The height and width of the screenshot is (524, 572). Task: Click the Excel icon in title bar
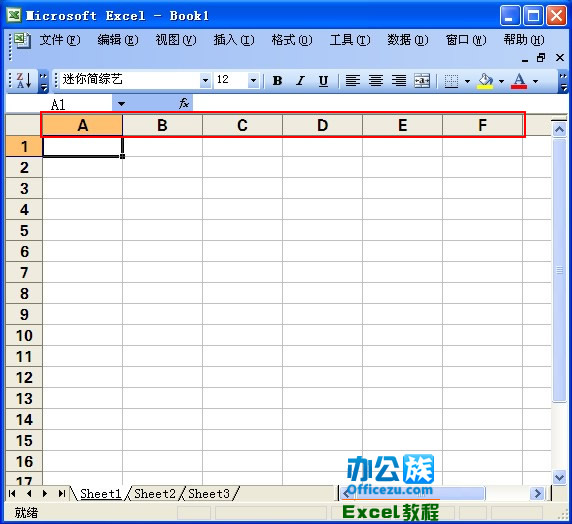tap(14, 16)
